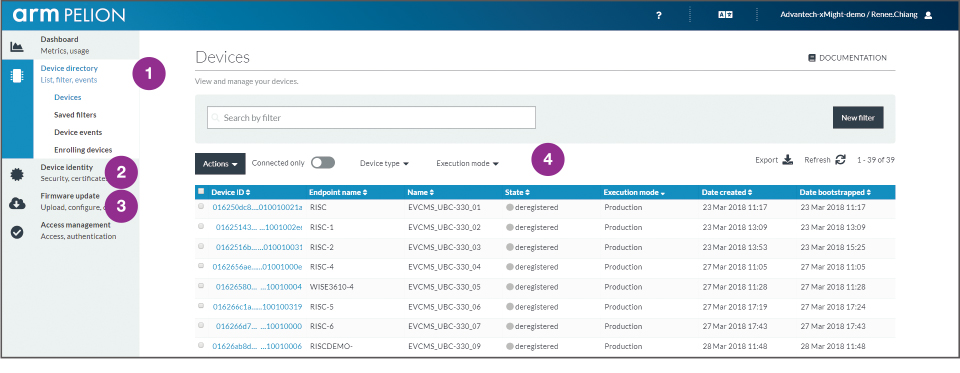Image resolution: width=960 pixels, height=373 pixels.
Task: Expand the Device type filter dropdown
Action: 384,164
